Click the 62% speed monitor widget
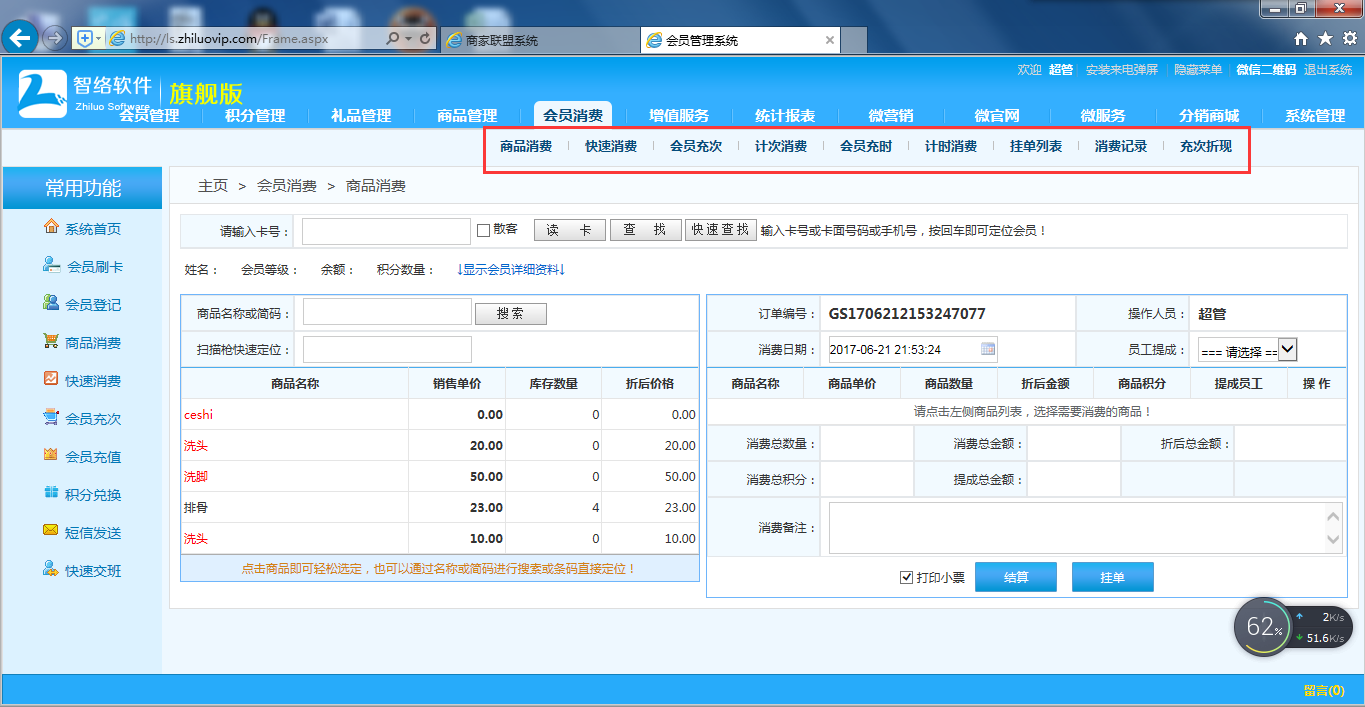This screenshot has height=707, width=1365. pos(1264,628)
